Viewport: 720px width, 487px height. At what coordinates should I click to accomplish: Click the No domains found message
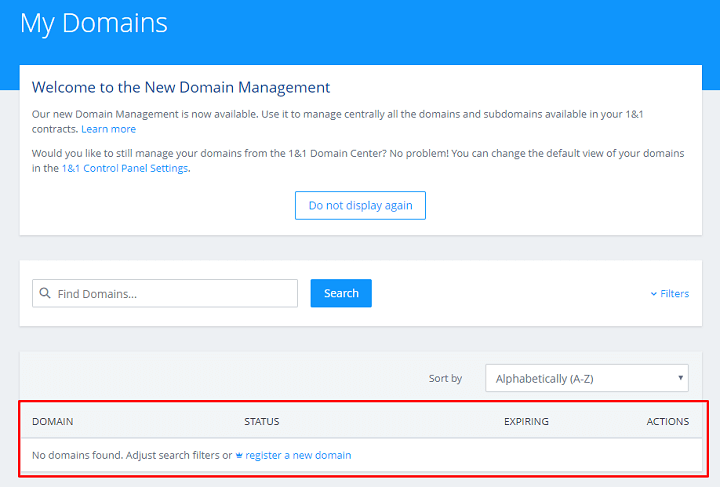tap(125, 456)
